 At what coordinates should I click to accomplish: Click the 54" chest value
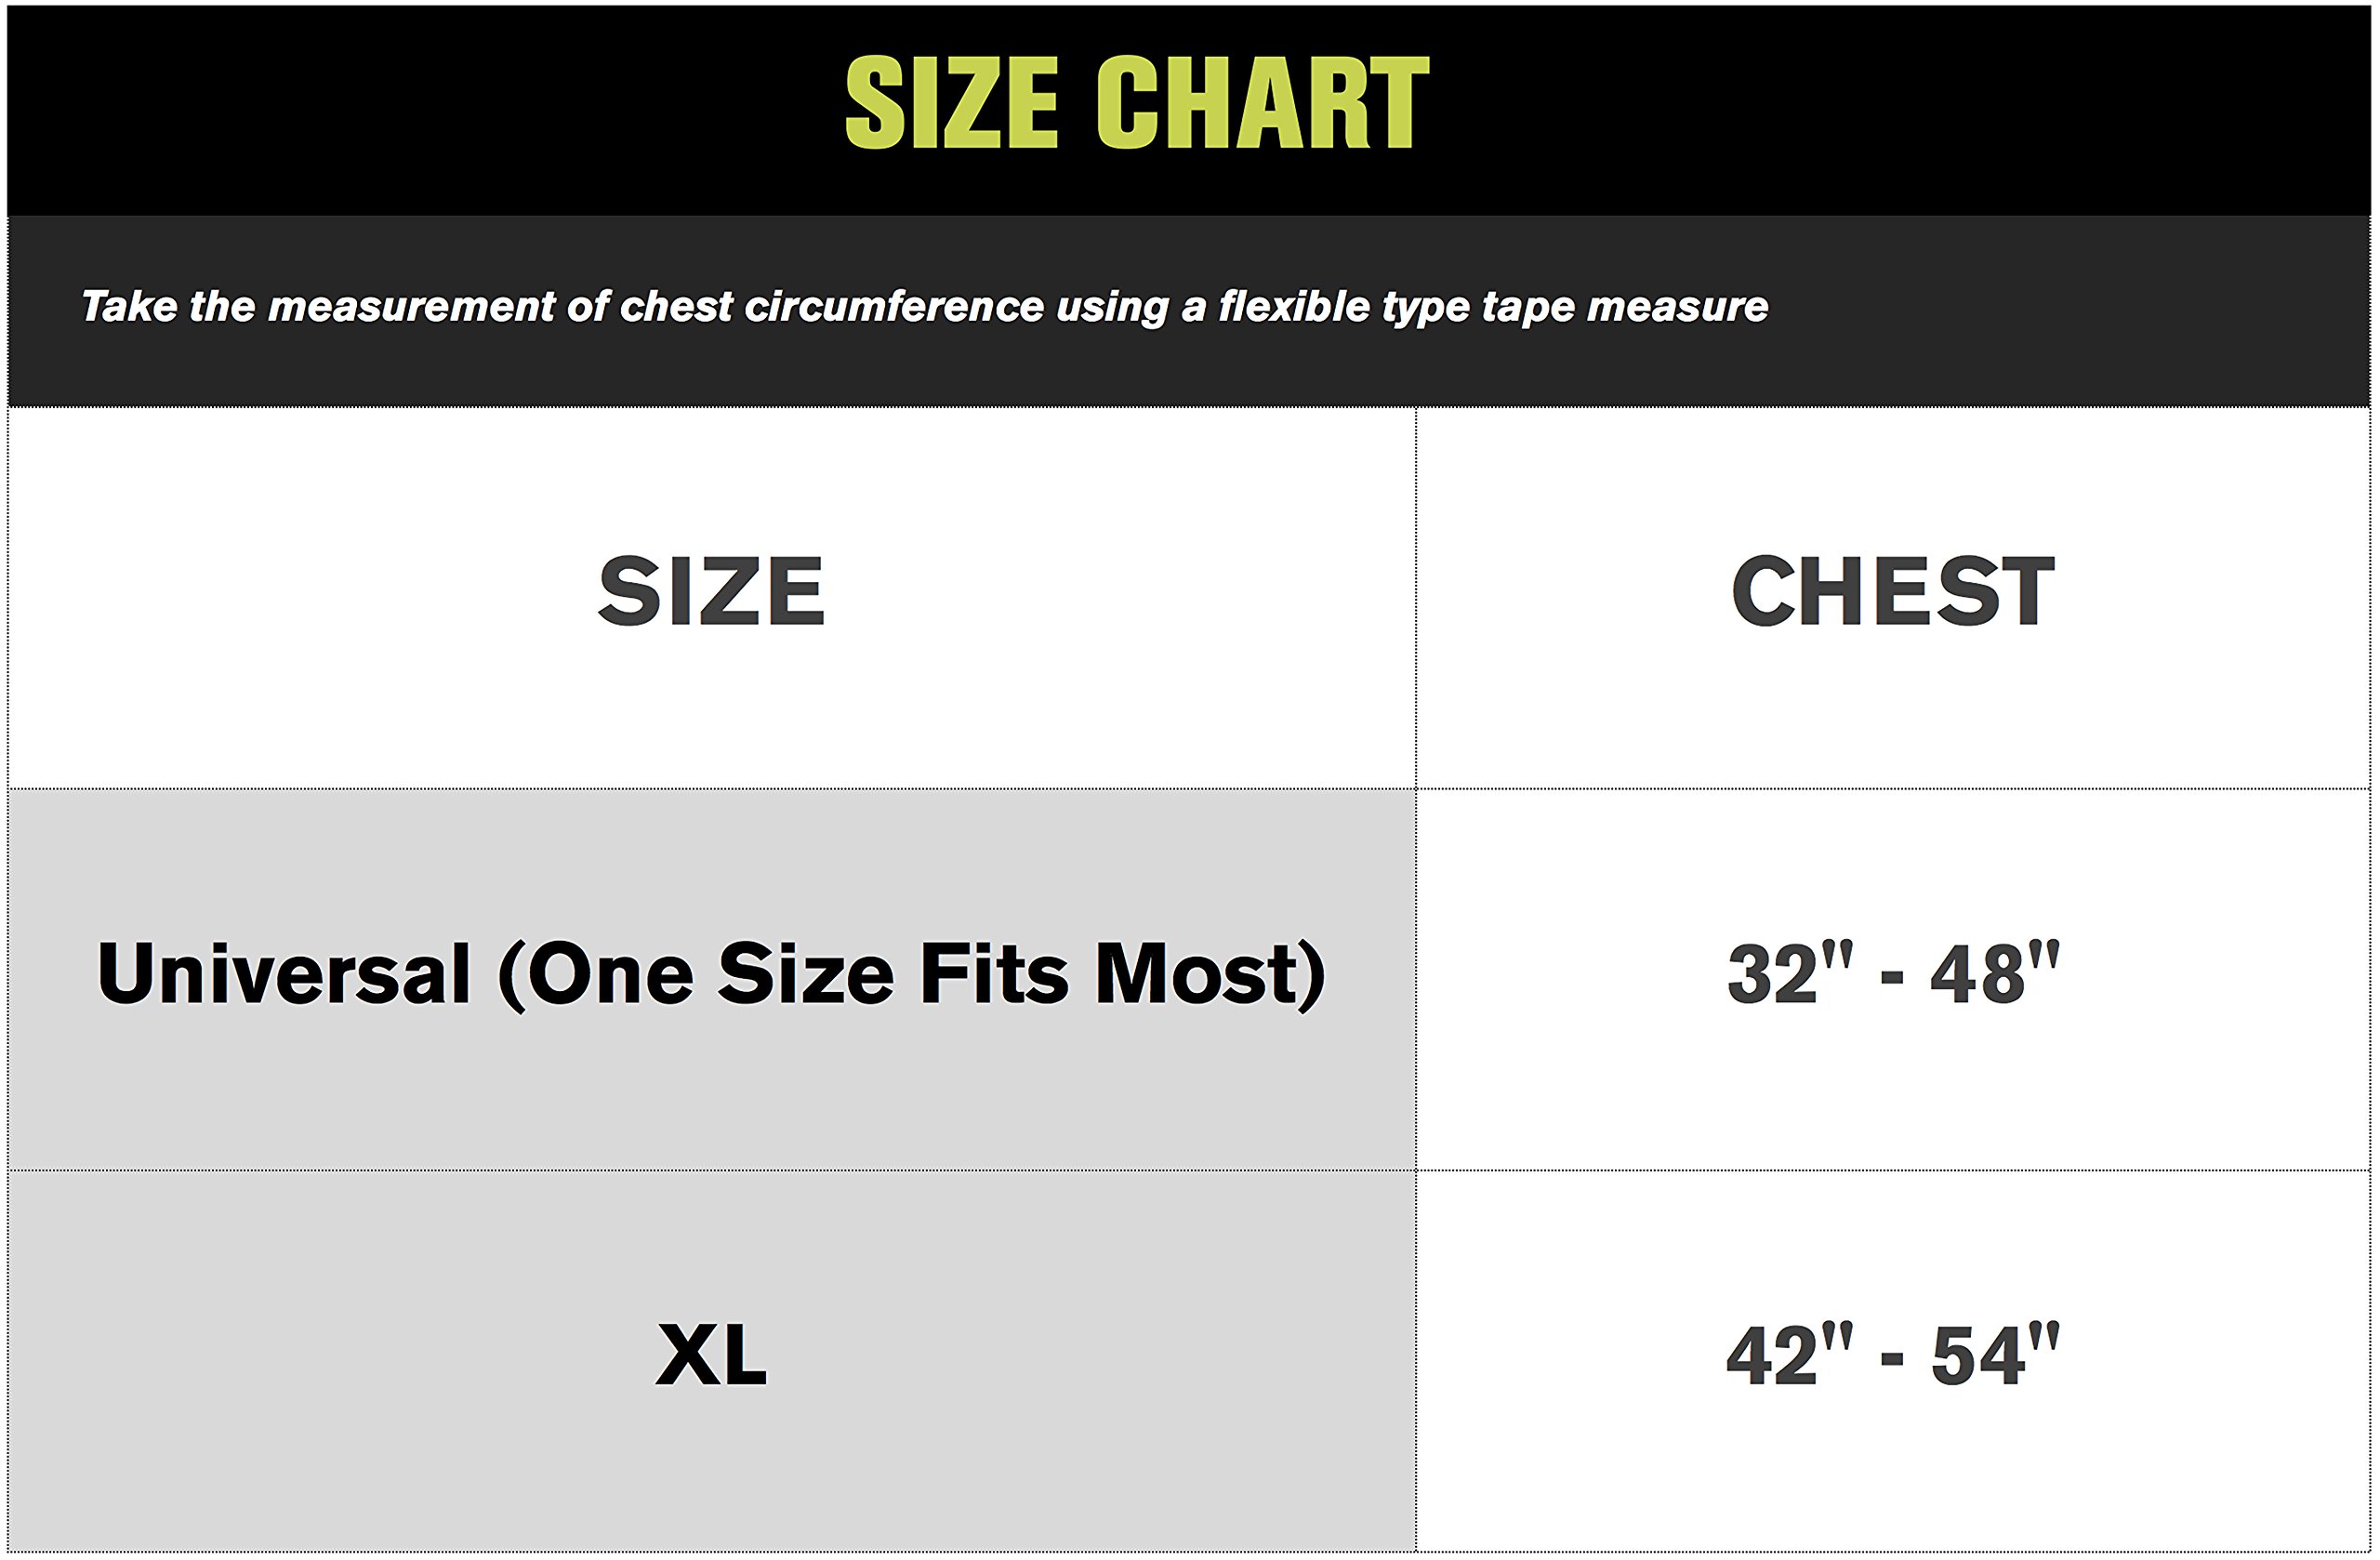(x=1994, y=1355)
